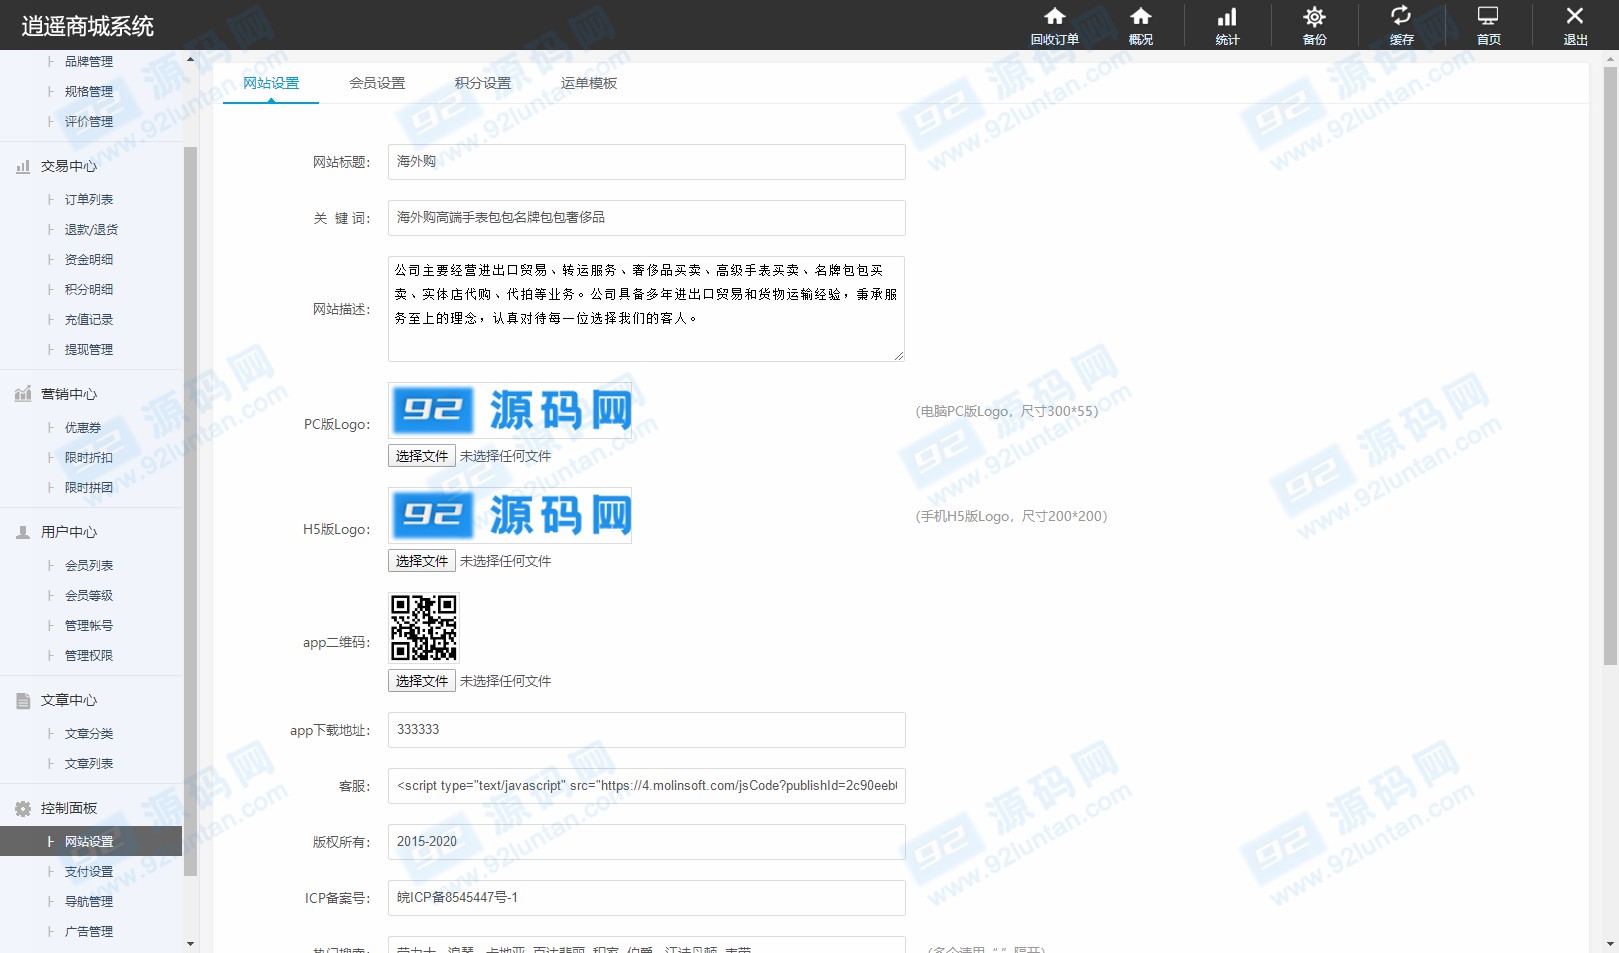Viewport: 1619px width, 953px height.
Task: Click the ICP备案号 input field
Action: point(647,898)
